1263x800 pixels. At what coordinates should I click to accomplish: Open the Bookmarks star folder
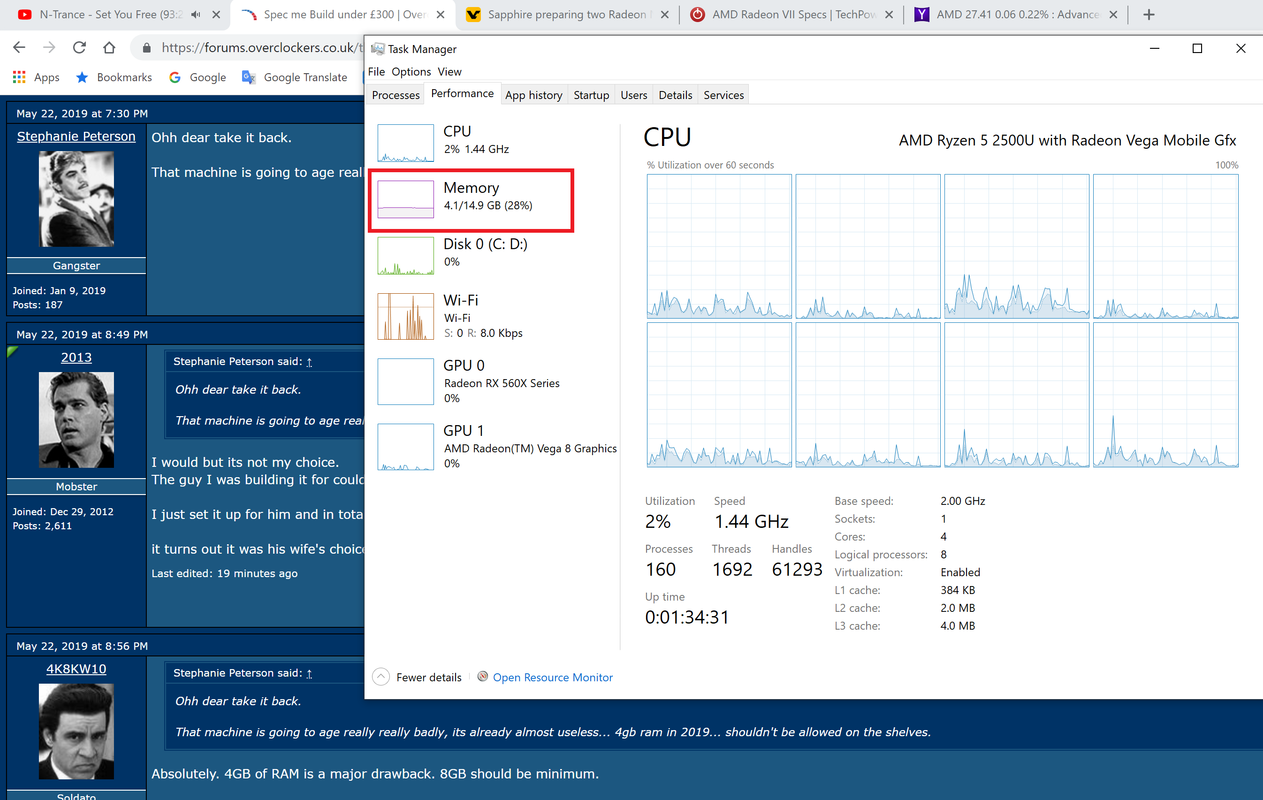114,77
